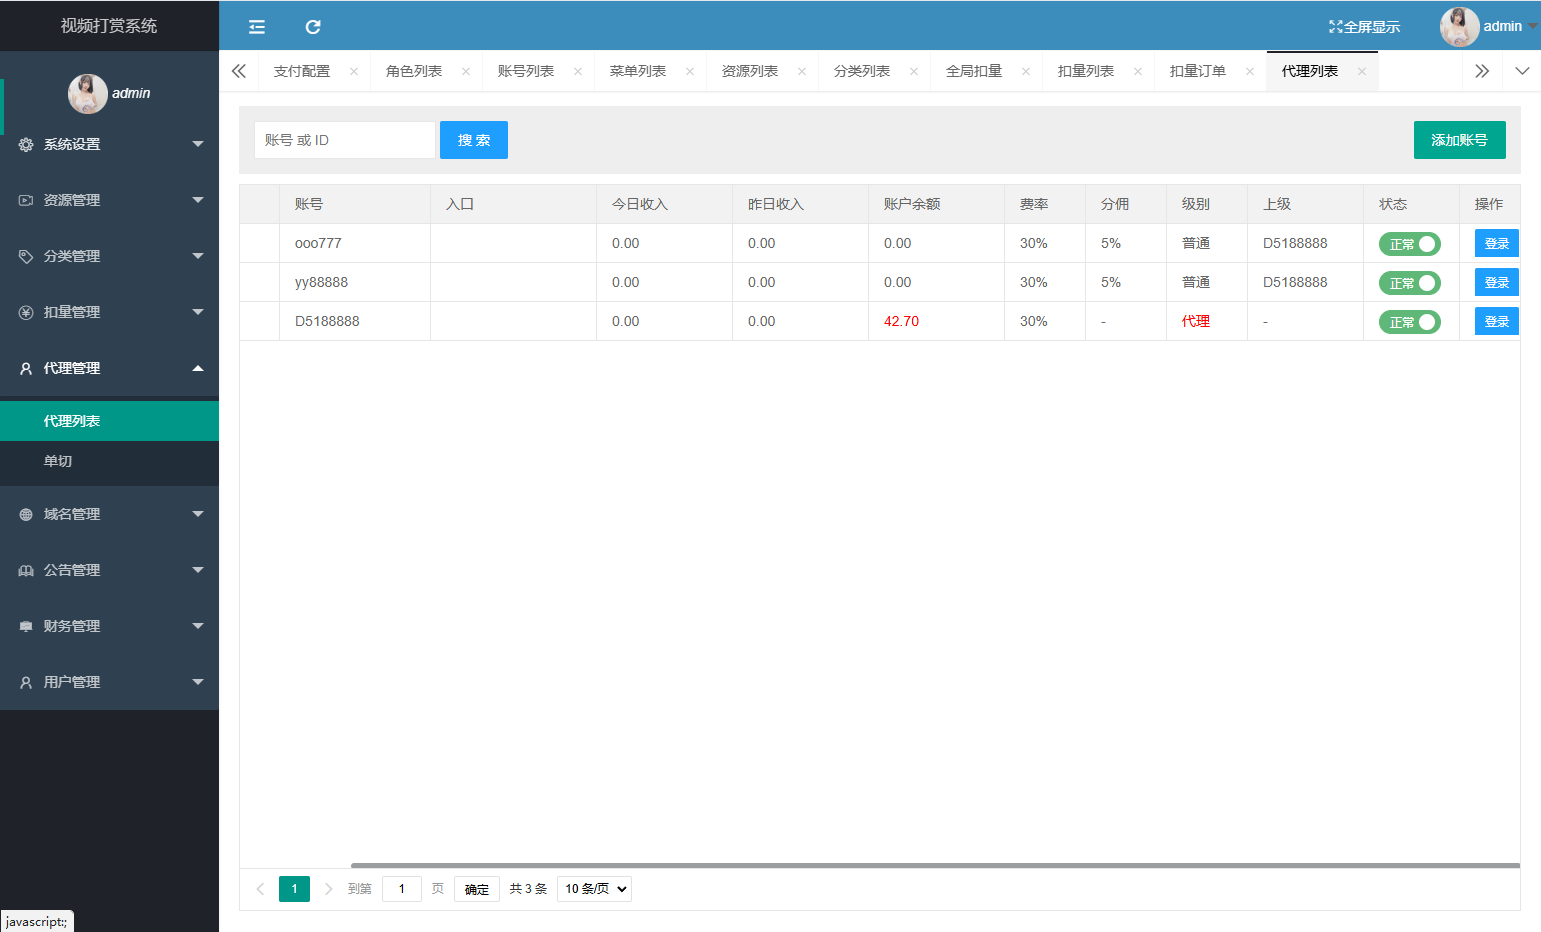Click the 添加账号 button
This screenshot has height=932, width=1541.
point(1460,140)
